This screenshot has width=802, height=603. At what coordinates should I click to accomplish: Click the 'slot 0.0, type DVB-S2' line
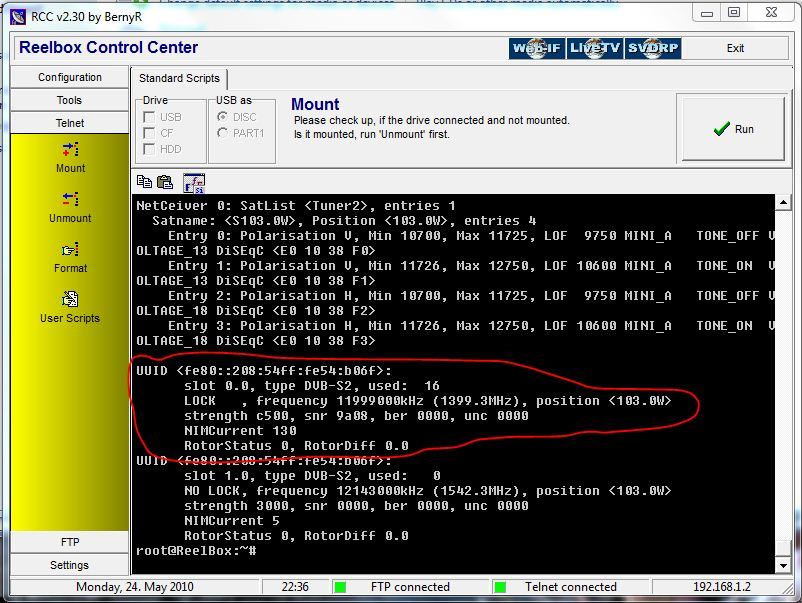(311, 386)
